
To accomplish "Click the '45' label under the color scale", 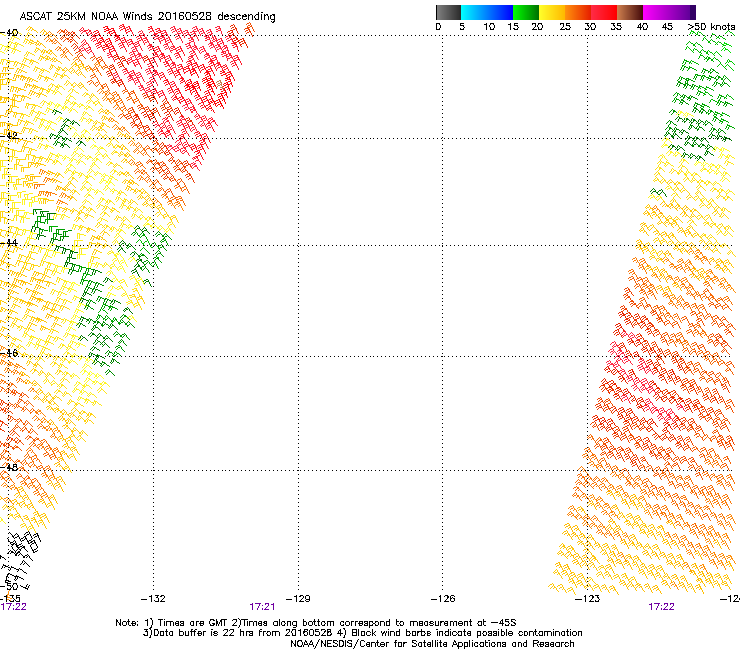I will click(x=667, y=27).
